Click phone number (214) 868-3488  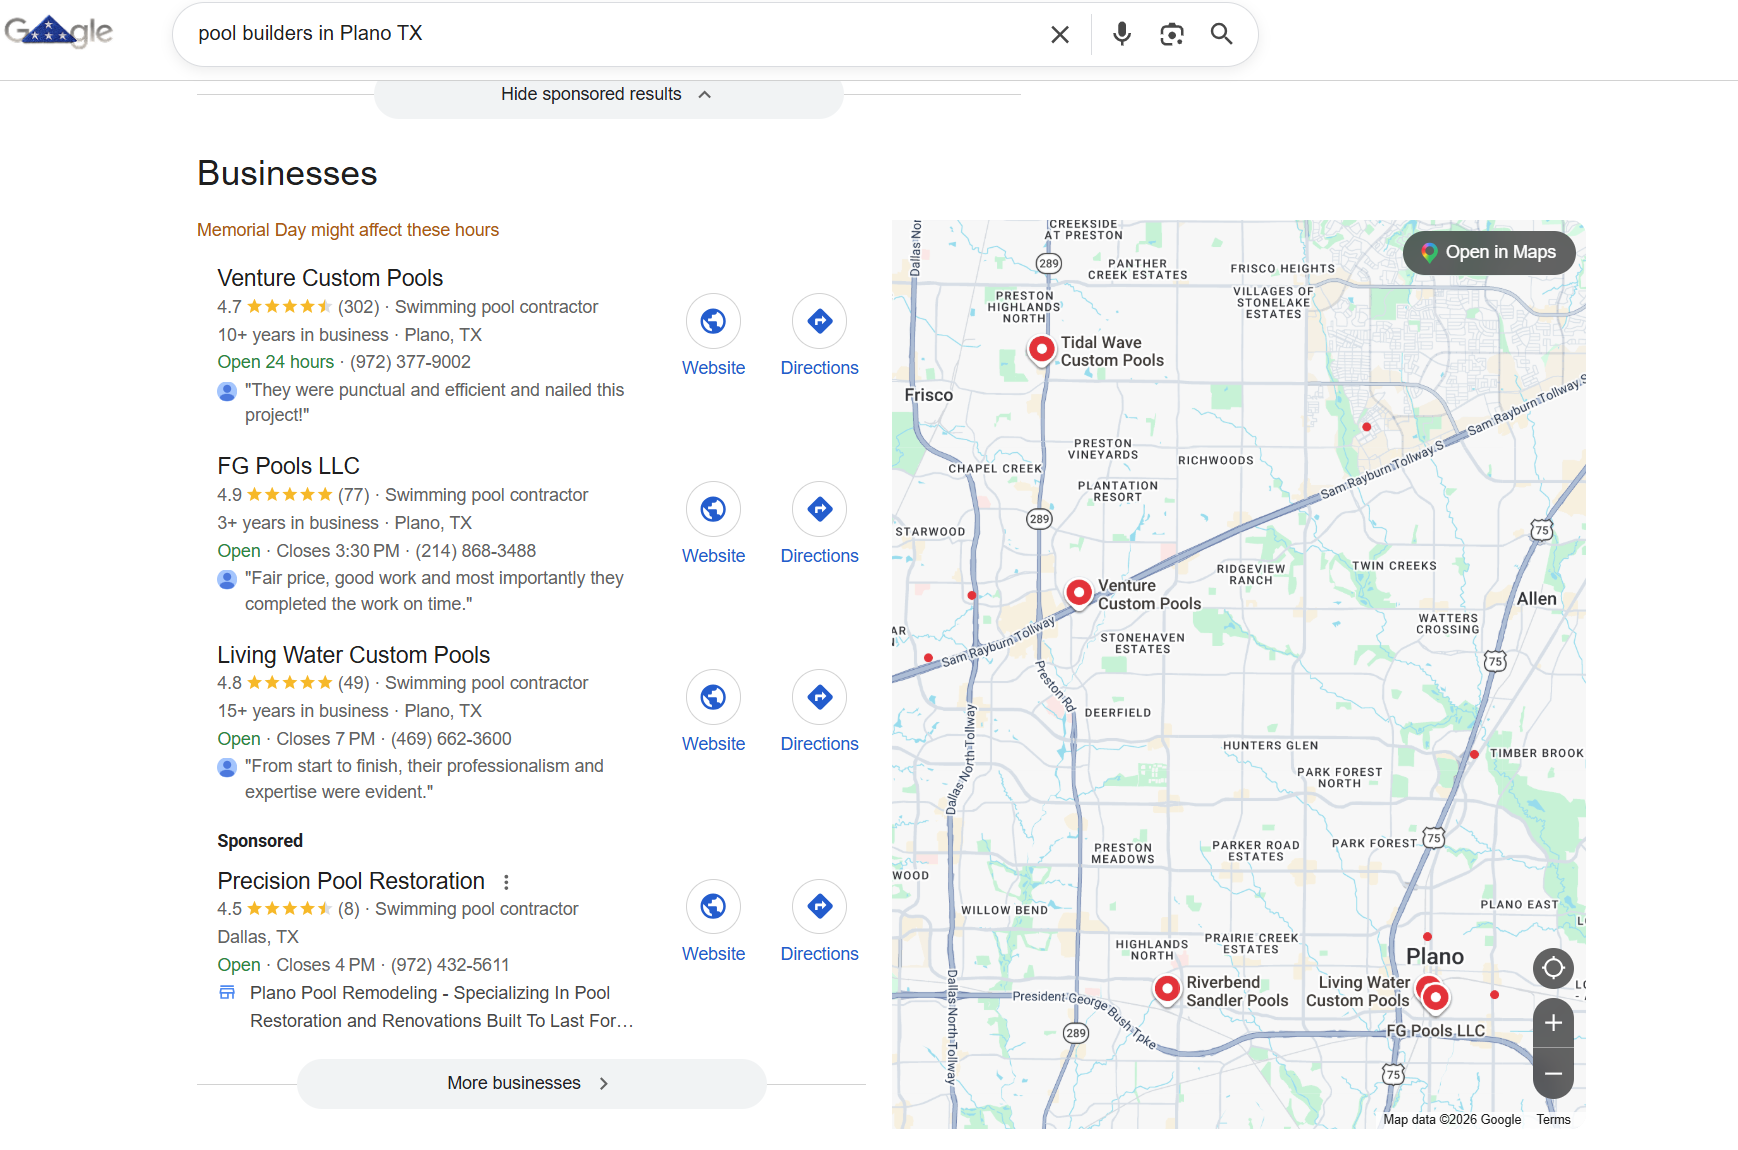[475, 551]
